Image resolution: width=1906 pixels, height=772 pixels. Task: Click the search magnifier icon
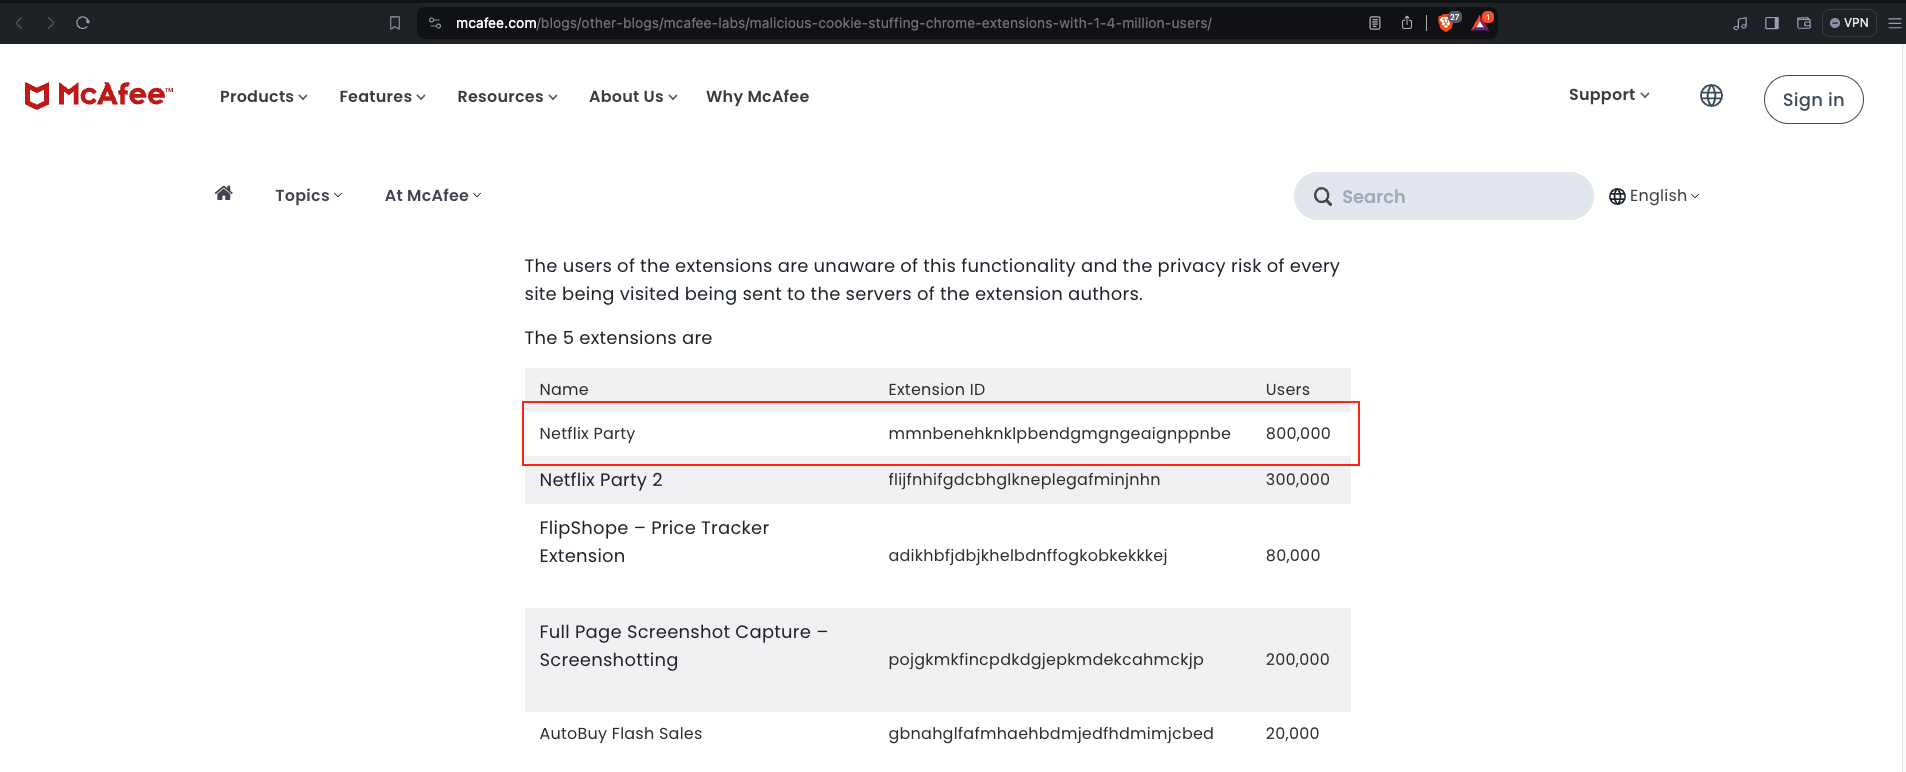1322,197
